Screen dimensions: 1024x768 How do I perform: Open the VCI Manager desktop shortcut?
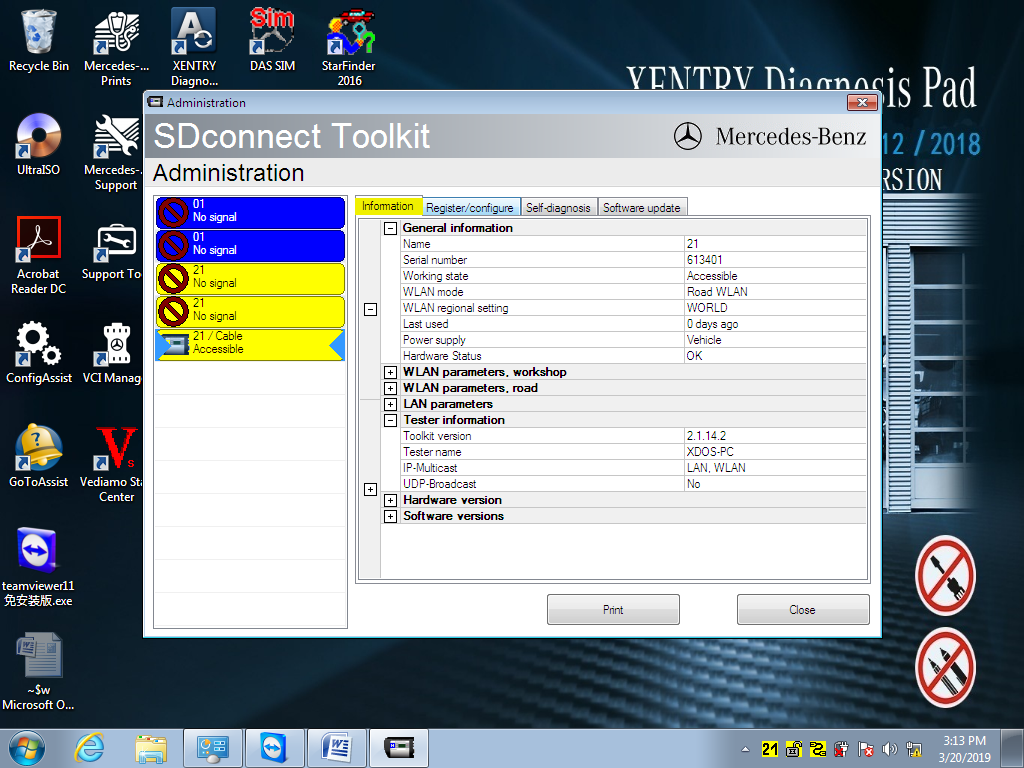112,352
